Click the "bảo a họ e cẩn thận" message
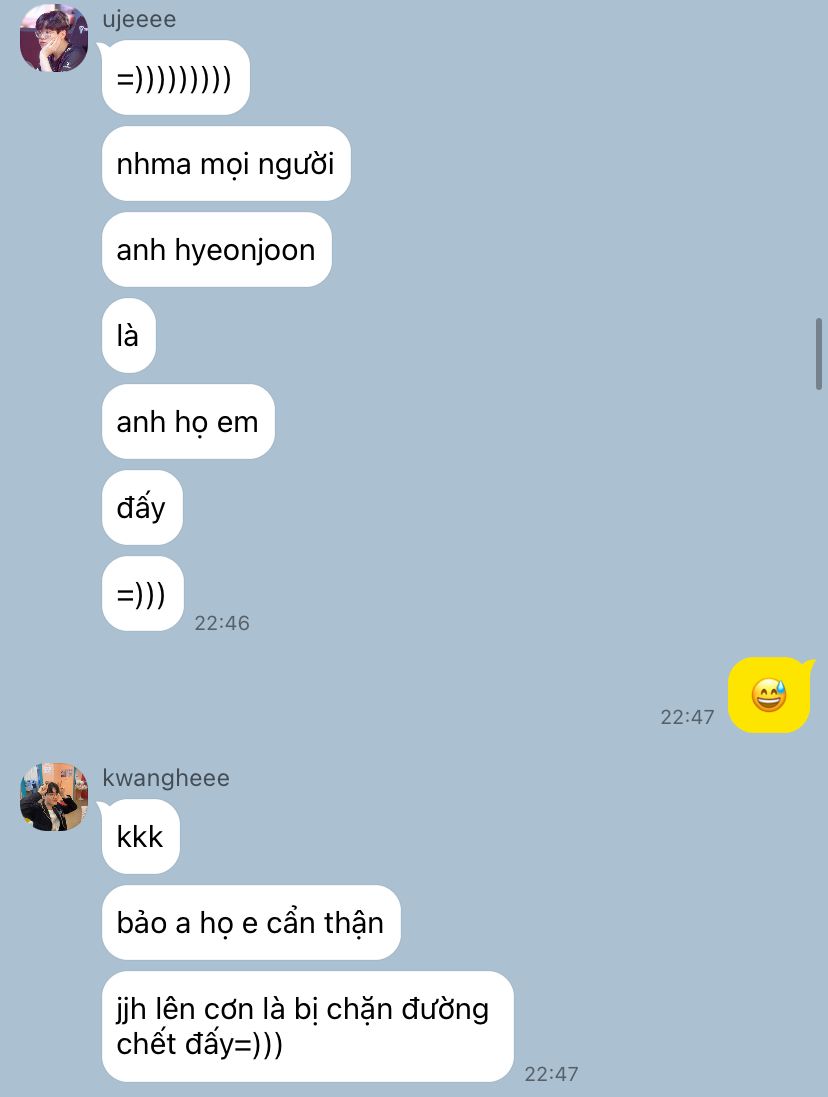The width and height of the screenshot is (828, 1097). pos(251,923)
